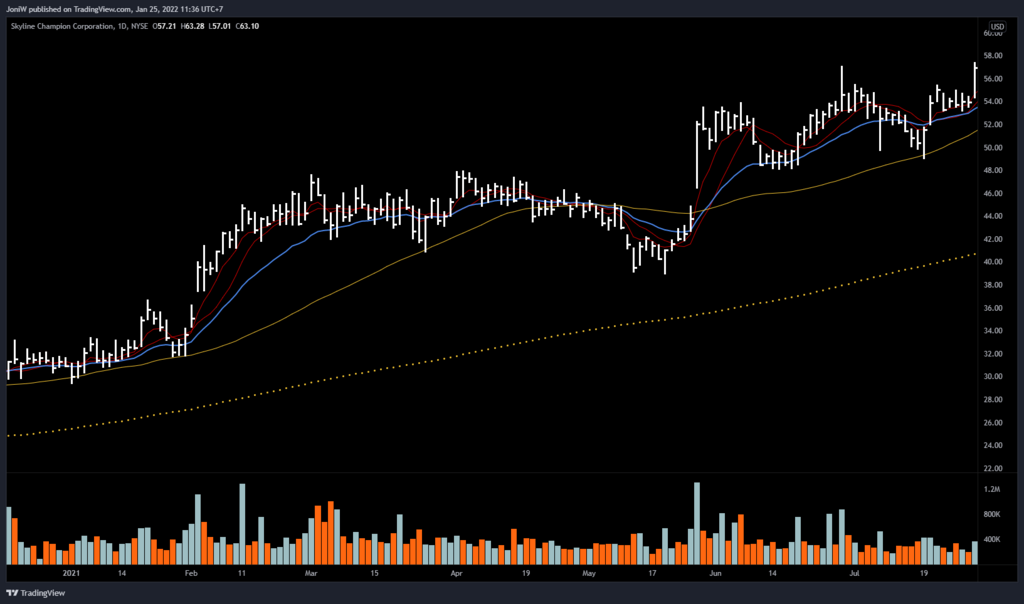Click the 1.2M volume axis label
This screenshot has width=1024, height=604.
click(993, 490)
